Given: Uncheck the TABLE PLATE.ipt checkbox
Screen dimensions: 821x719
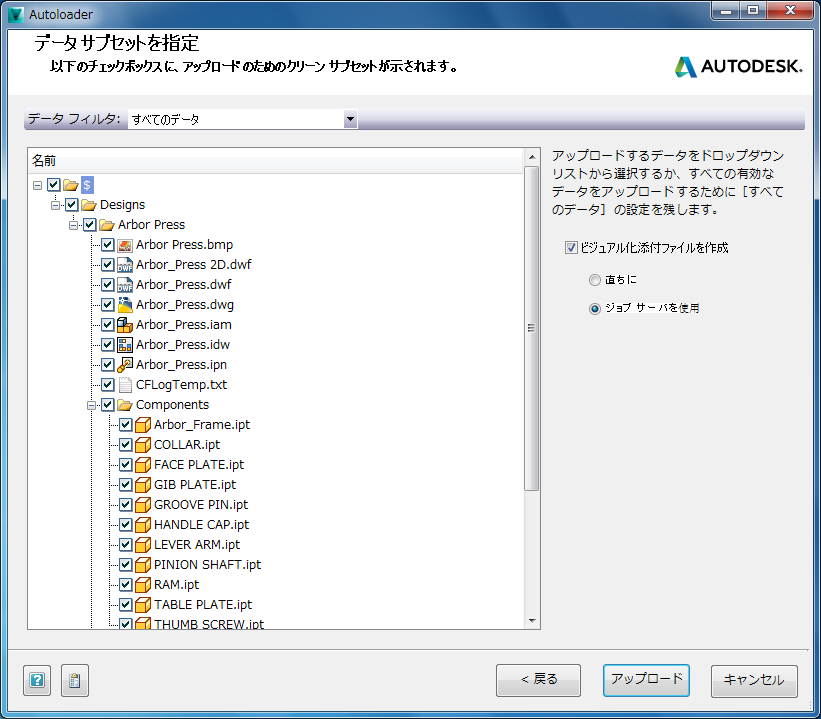Looking at the screenshot, I should 126,604.
